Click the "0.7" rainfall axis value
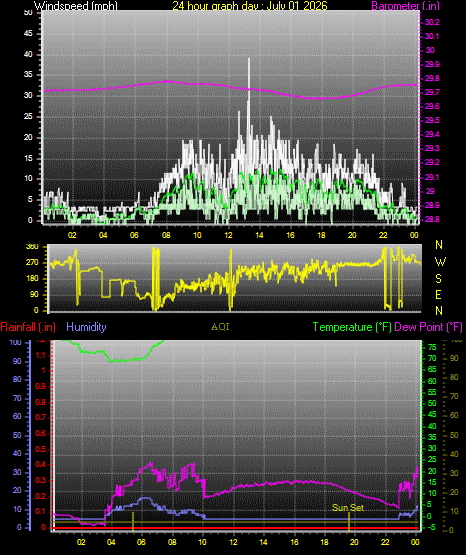 pos(41,417)
